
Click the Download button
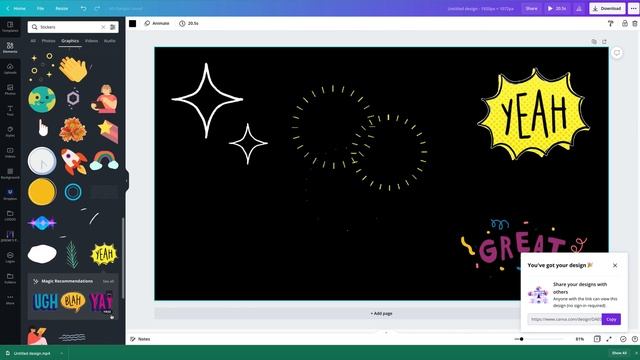pyautogui.click(x=607, y=8)
